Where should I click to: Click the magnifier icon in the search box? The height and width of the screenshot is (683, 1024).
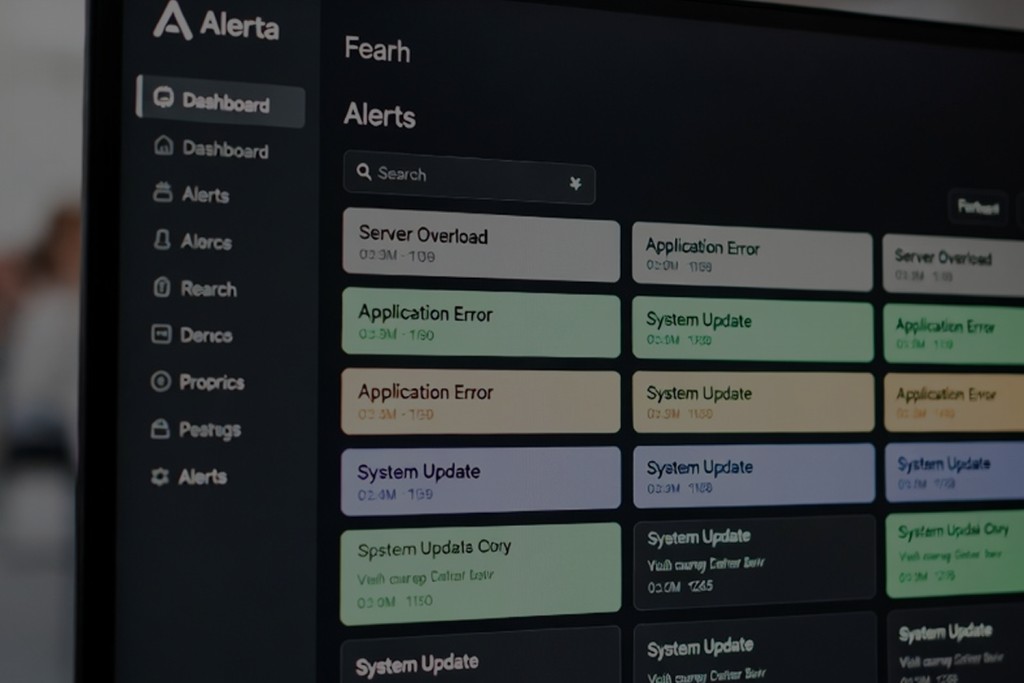364,172
